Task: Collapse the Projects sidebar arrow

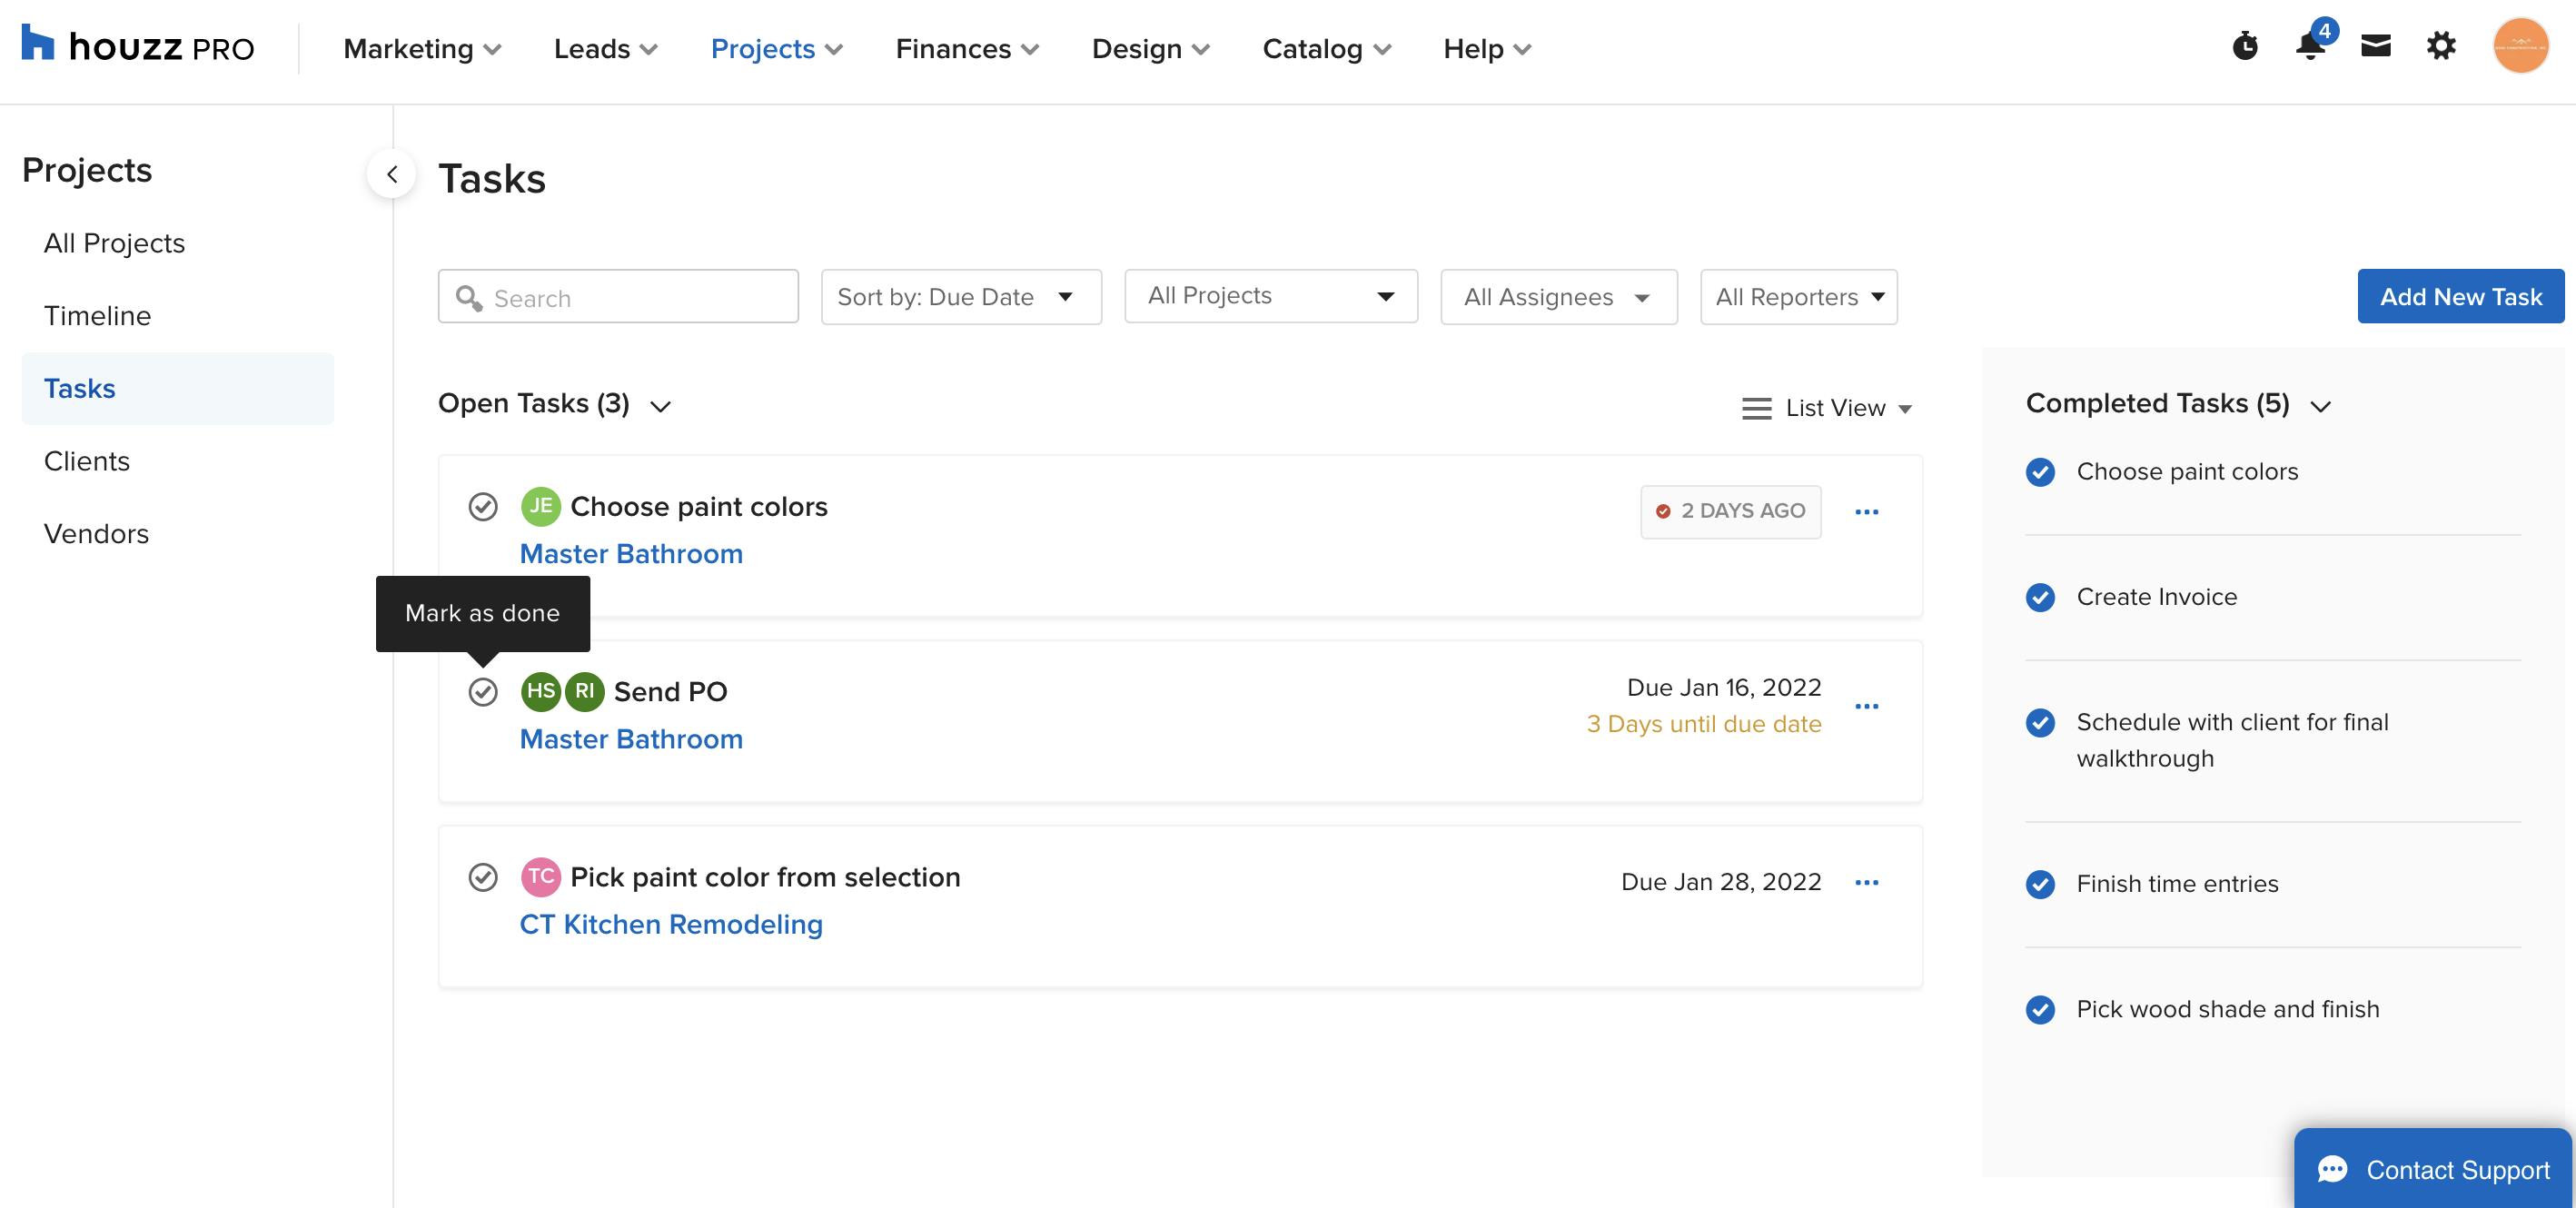Action: coord(392,174)
